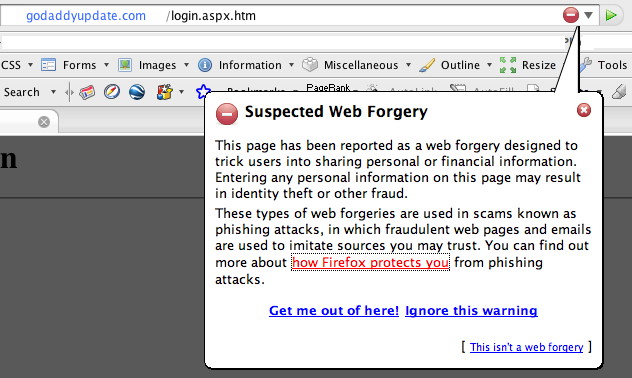This screenshot has height=378, width=632.
Task: Click the Resize green arrows icon
Action: (x=508, y=65)
